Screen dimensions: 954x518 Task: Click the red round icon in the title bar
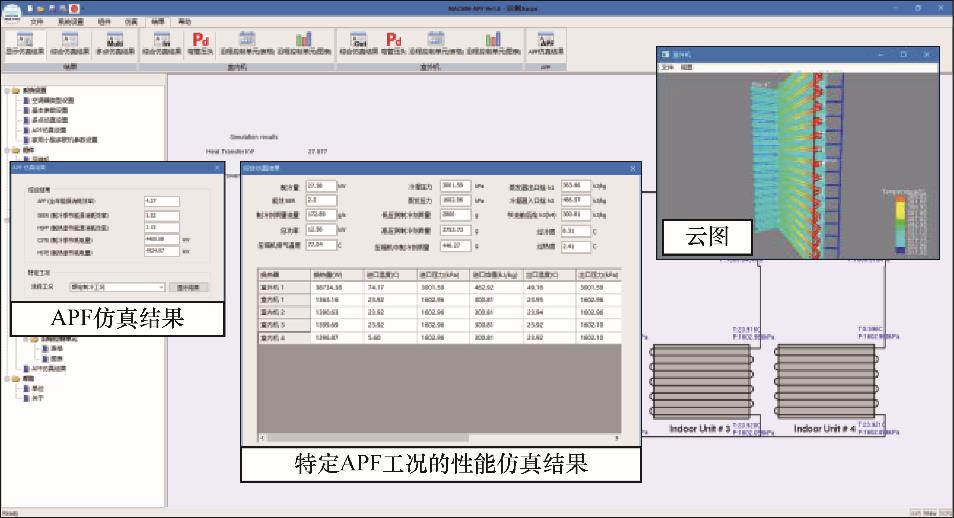pos(74,7)
